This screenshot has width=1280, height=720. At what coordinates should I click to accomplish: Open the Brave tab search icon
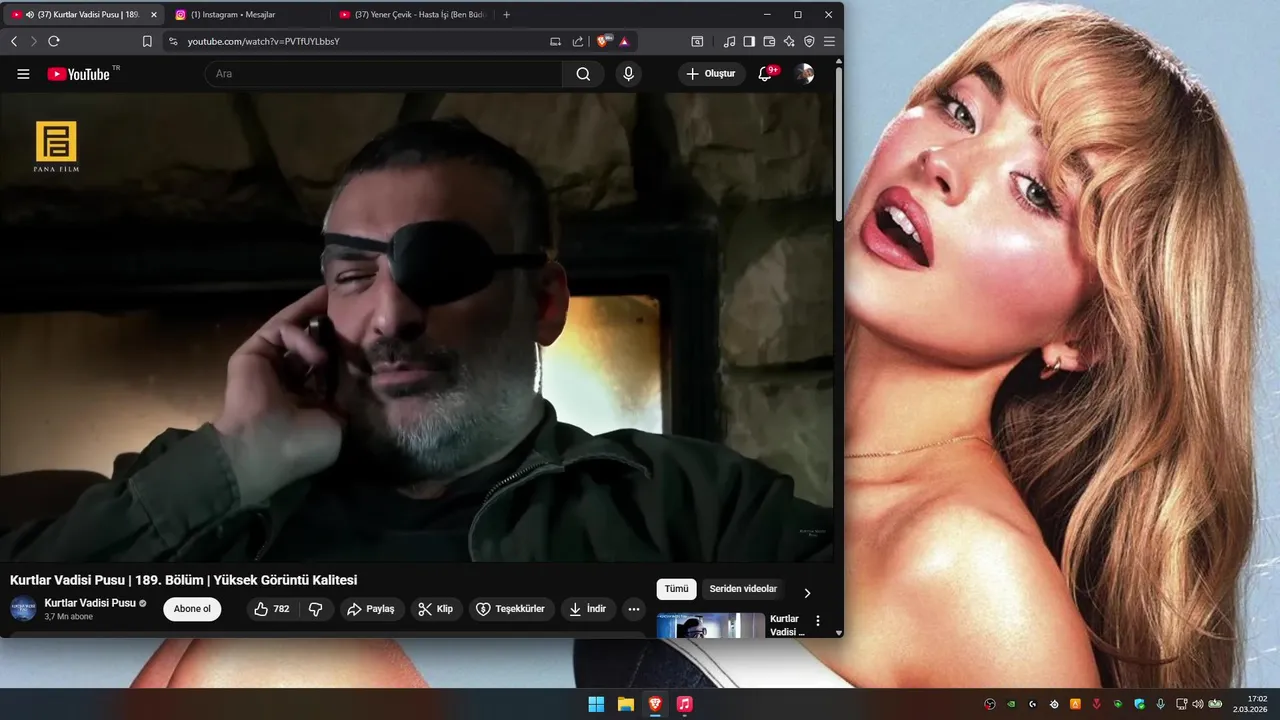pyautogui.click(x=697, y=41)
